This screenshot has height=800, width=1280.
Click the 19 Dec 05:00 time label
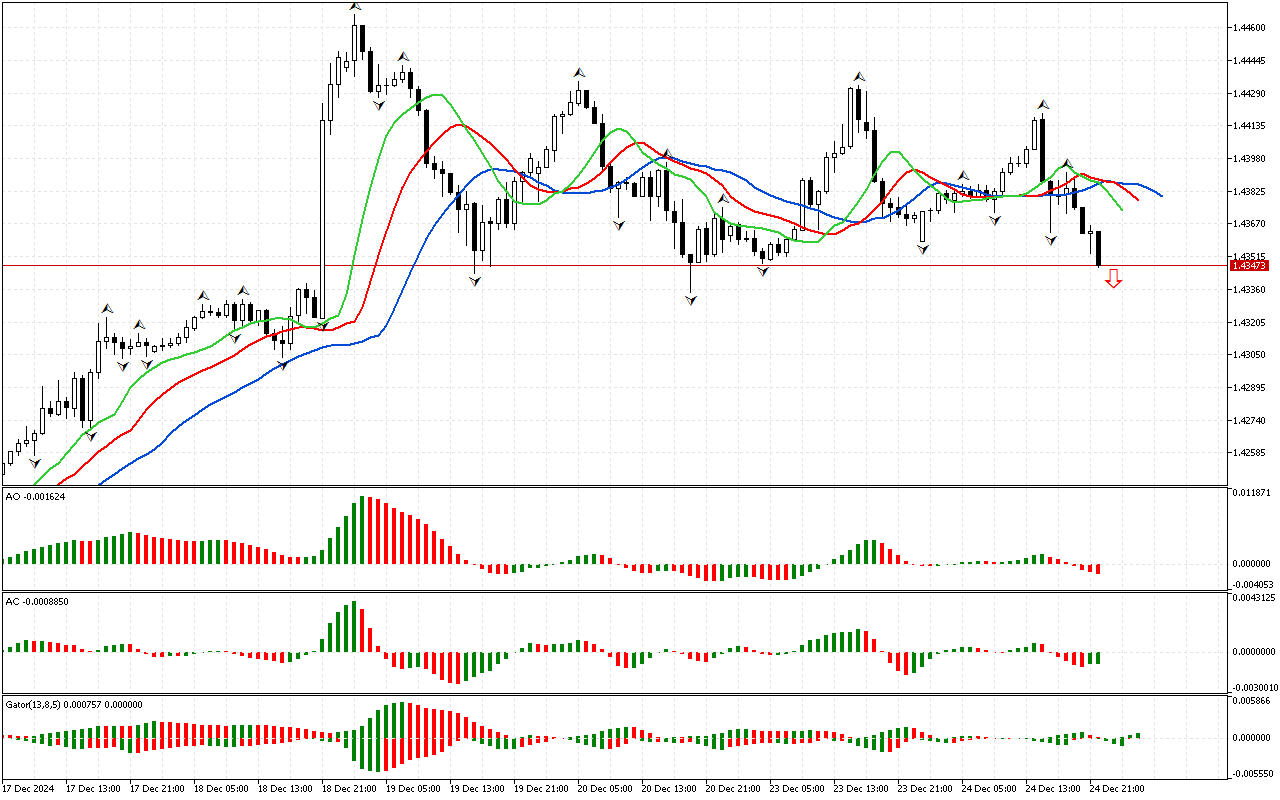[413, 788]
